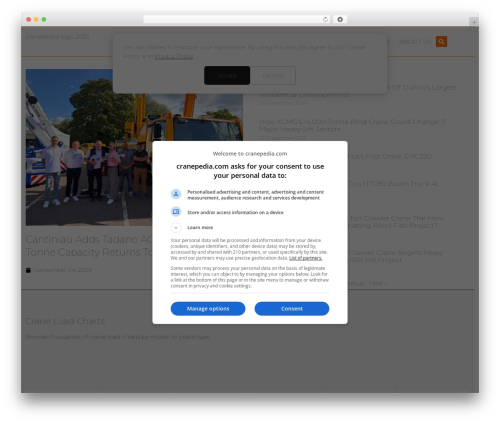Open the Floating Wind-Fish Project article
Image resolution: width=500 pixels, height=423 pixels.
pos(396,222)
